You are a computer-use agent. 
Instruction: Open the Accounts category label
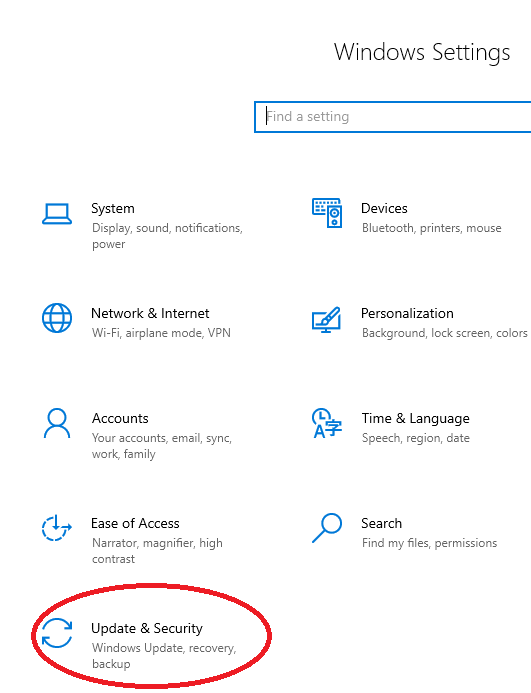pos(120,418)
